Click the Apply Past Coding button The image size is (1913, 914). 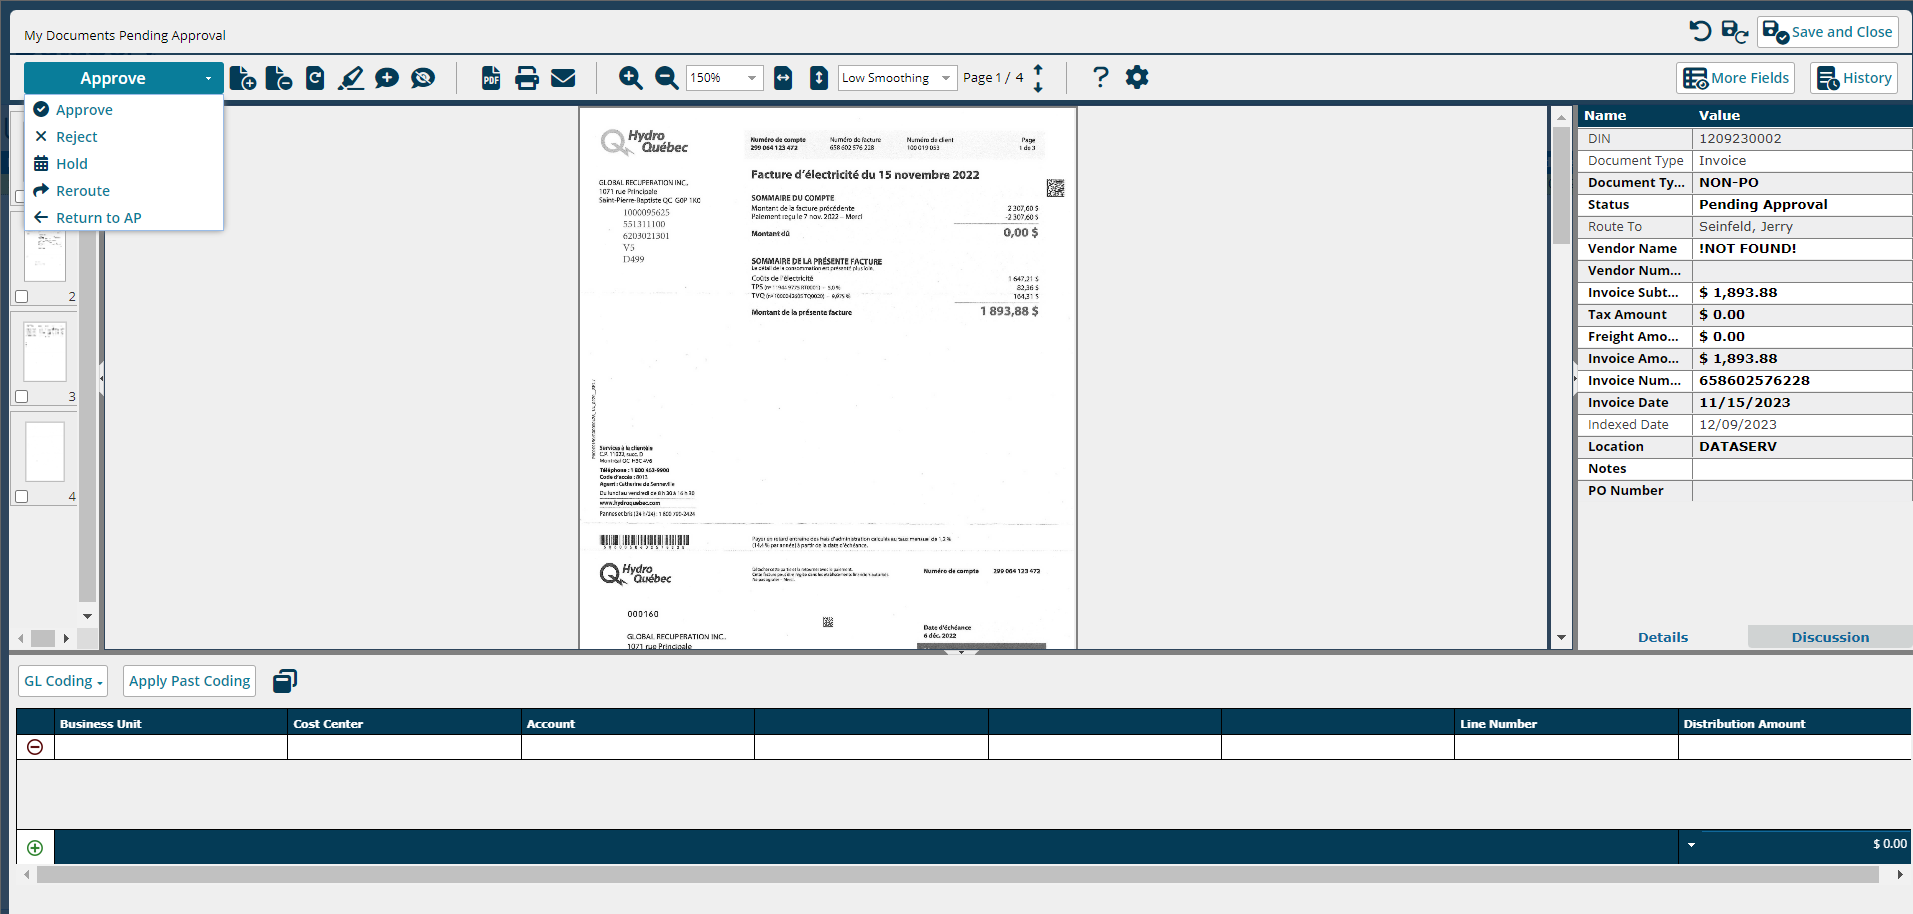click(189, 681)
